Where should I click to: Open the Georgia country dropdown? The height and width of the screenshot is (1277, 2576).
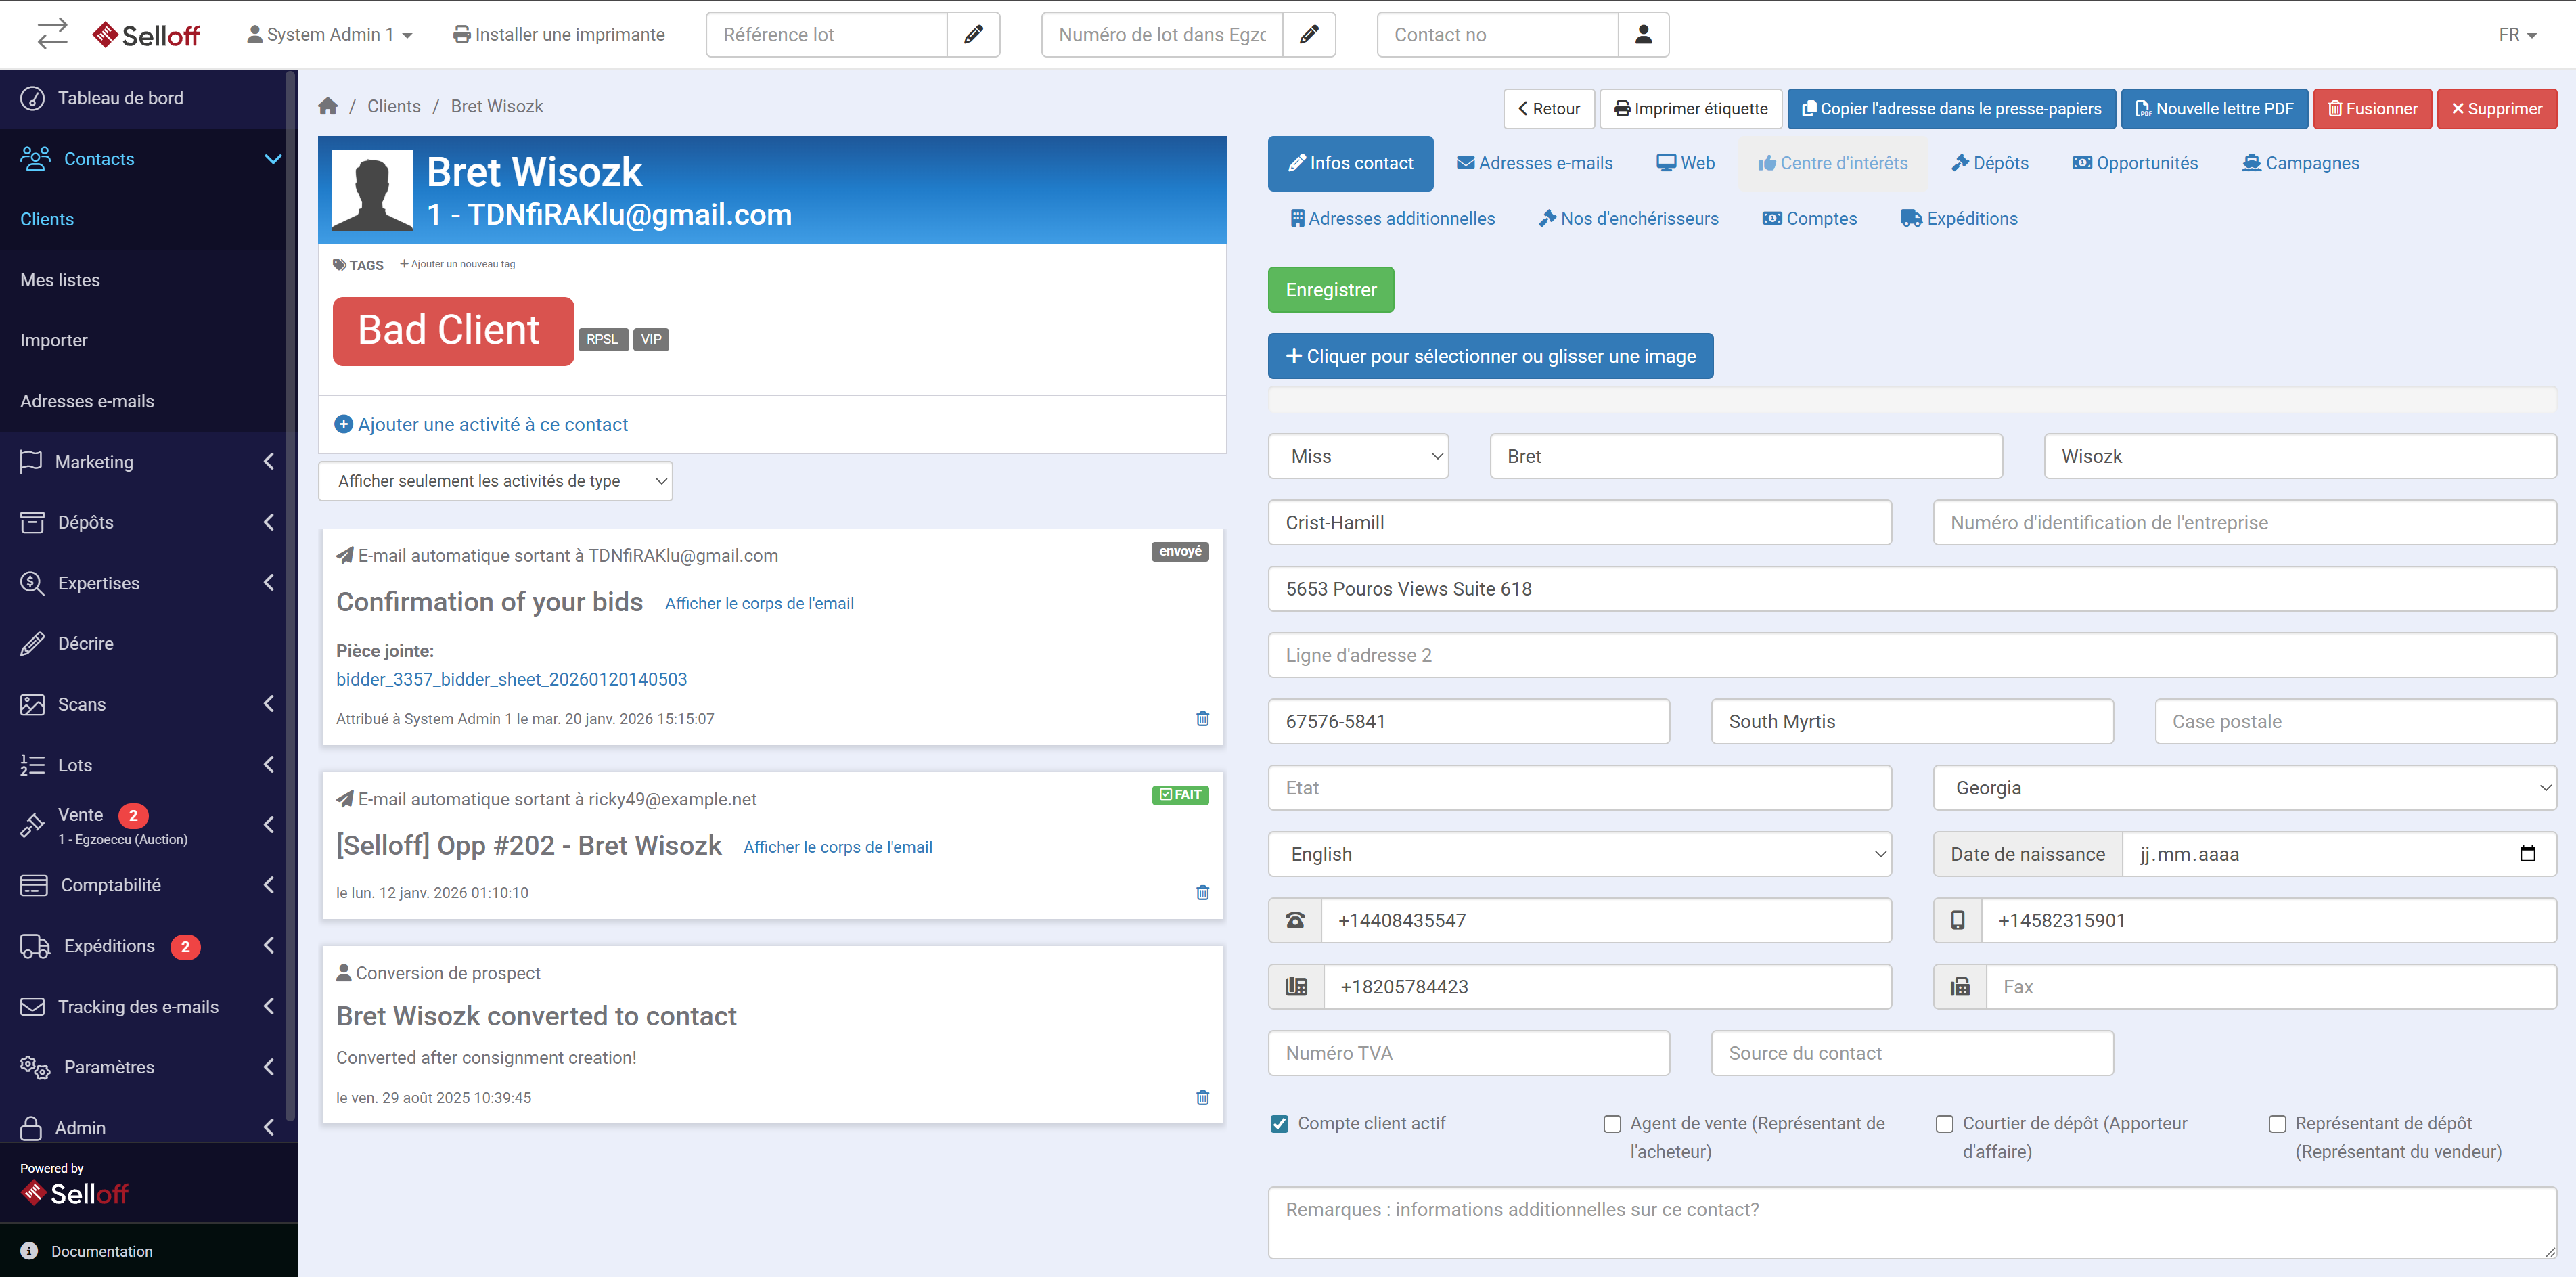(x=2244, y=788)
